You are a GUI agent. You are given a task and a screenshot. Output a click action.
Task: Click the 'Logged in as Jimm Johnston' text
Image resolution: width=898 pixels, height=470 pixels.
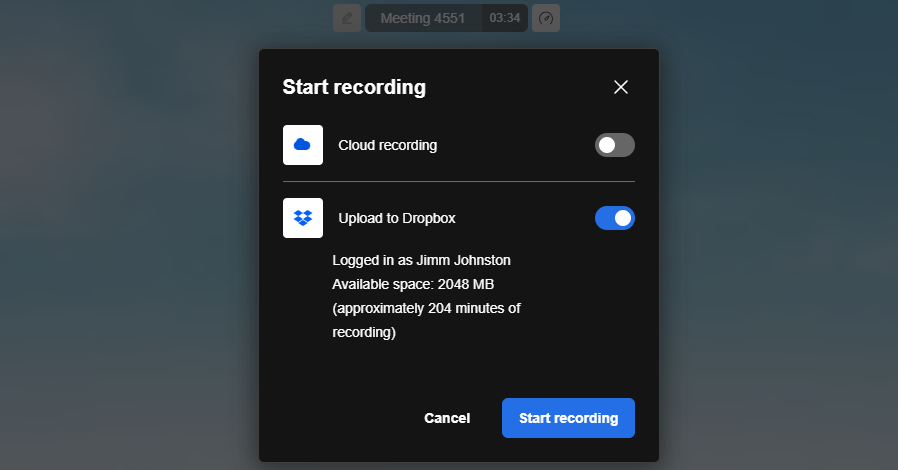(x=422, y=260)
